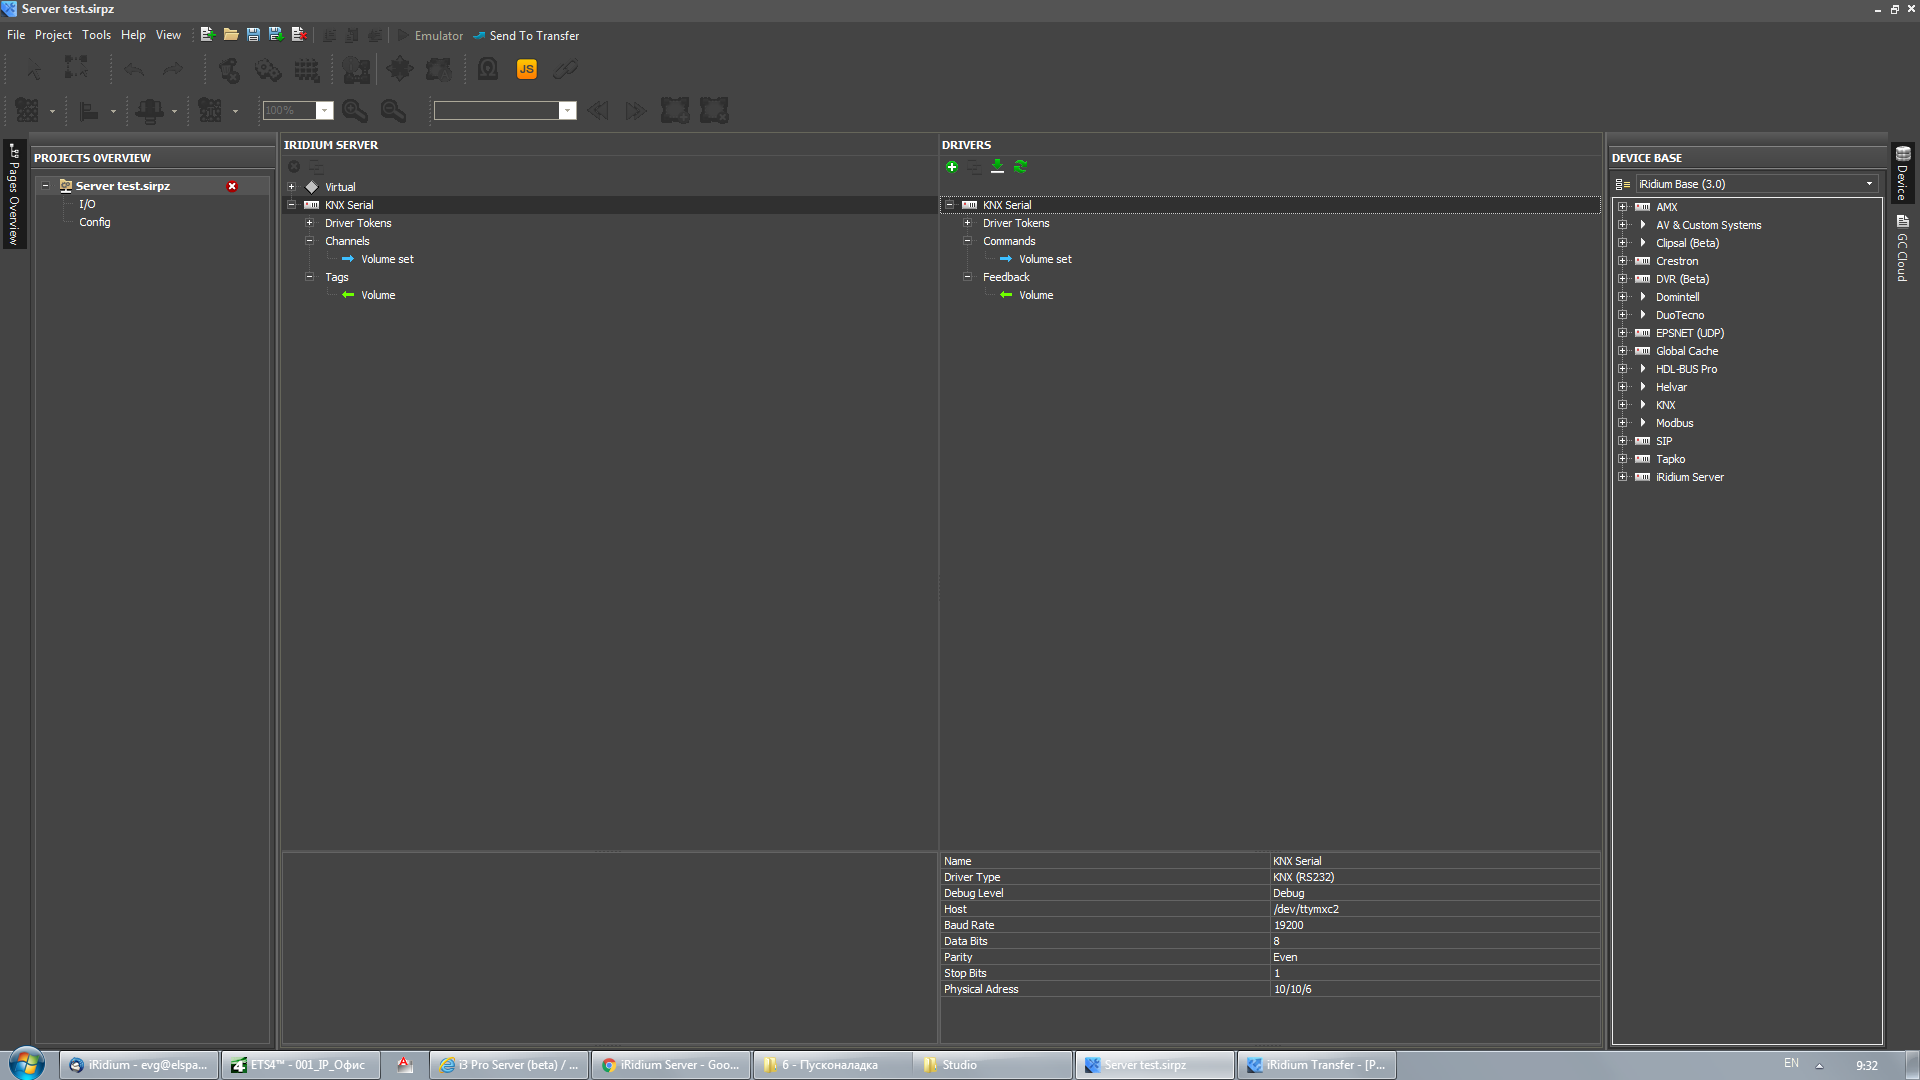Expand the Modbus entry in Device Base
The image size is (1920, 1080).
[1623, 423]
